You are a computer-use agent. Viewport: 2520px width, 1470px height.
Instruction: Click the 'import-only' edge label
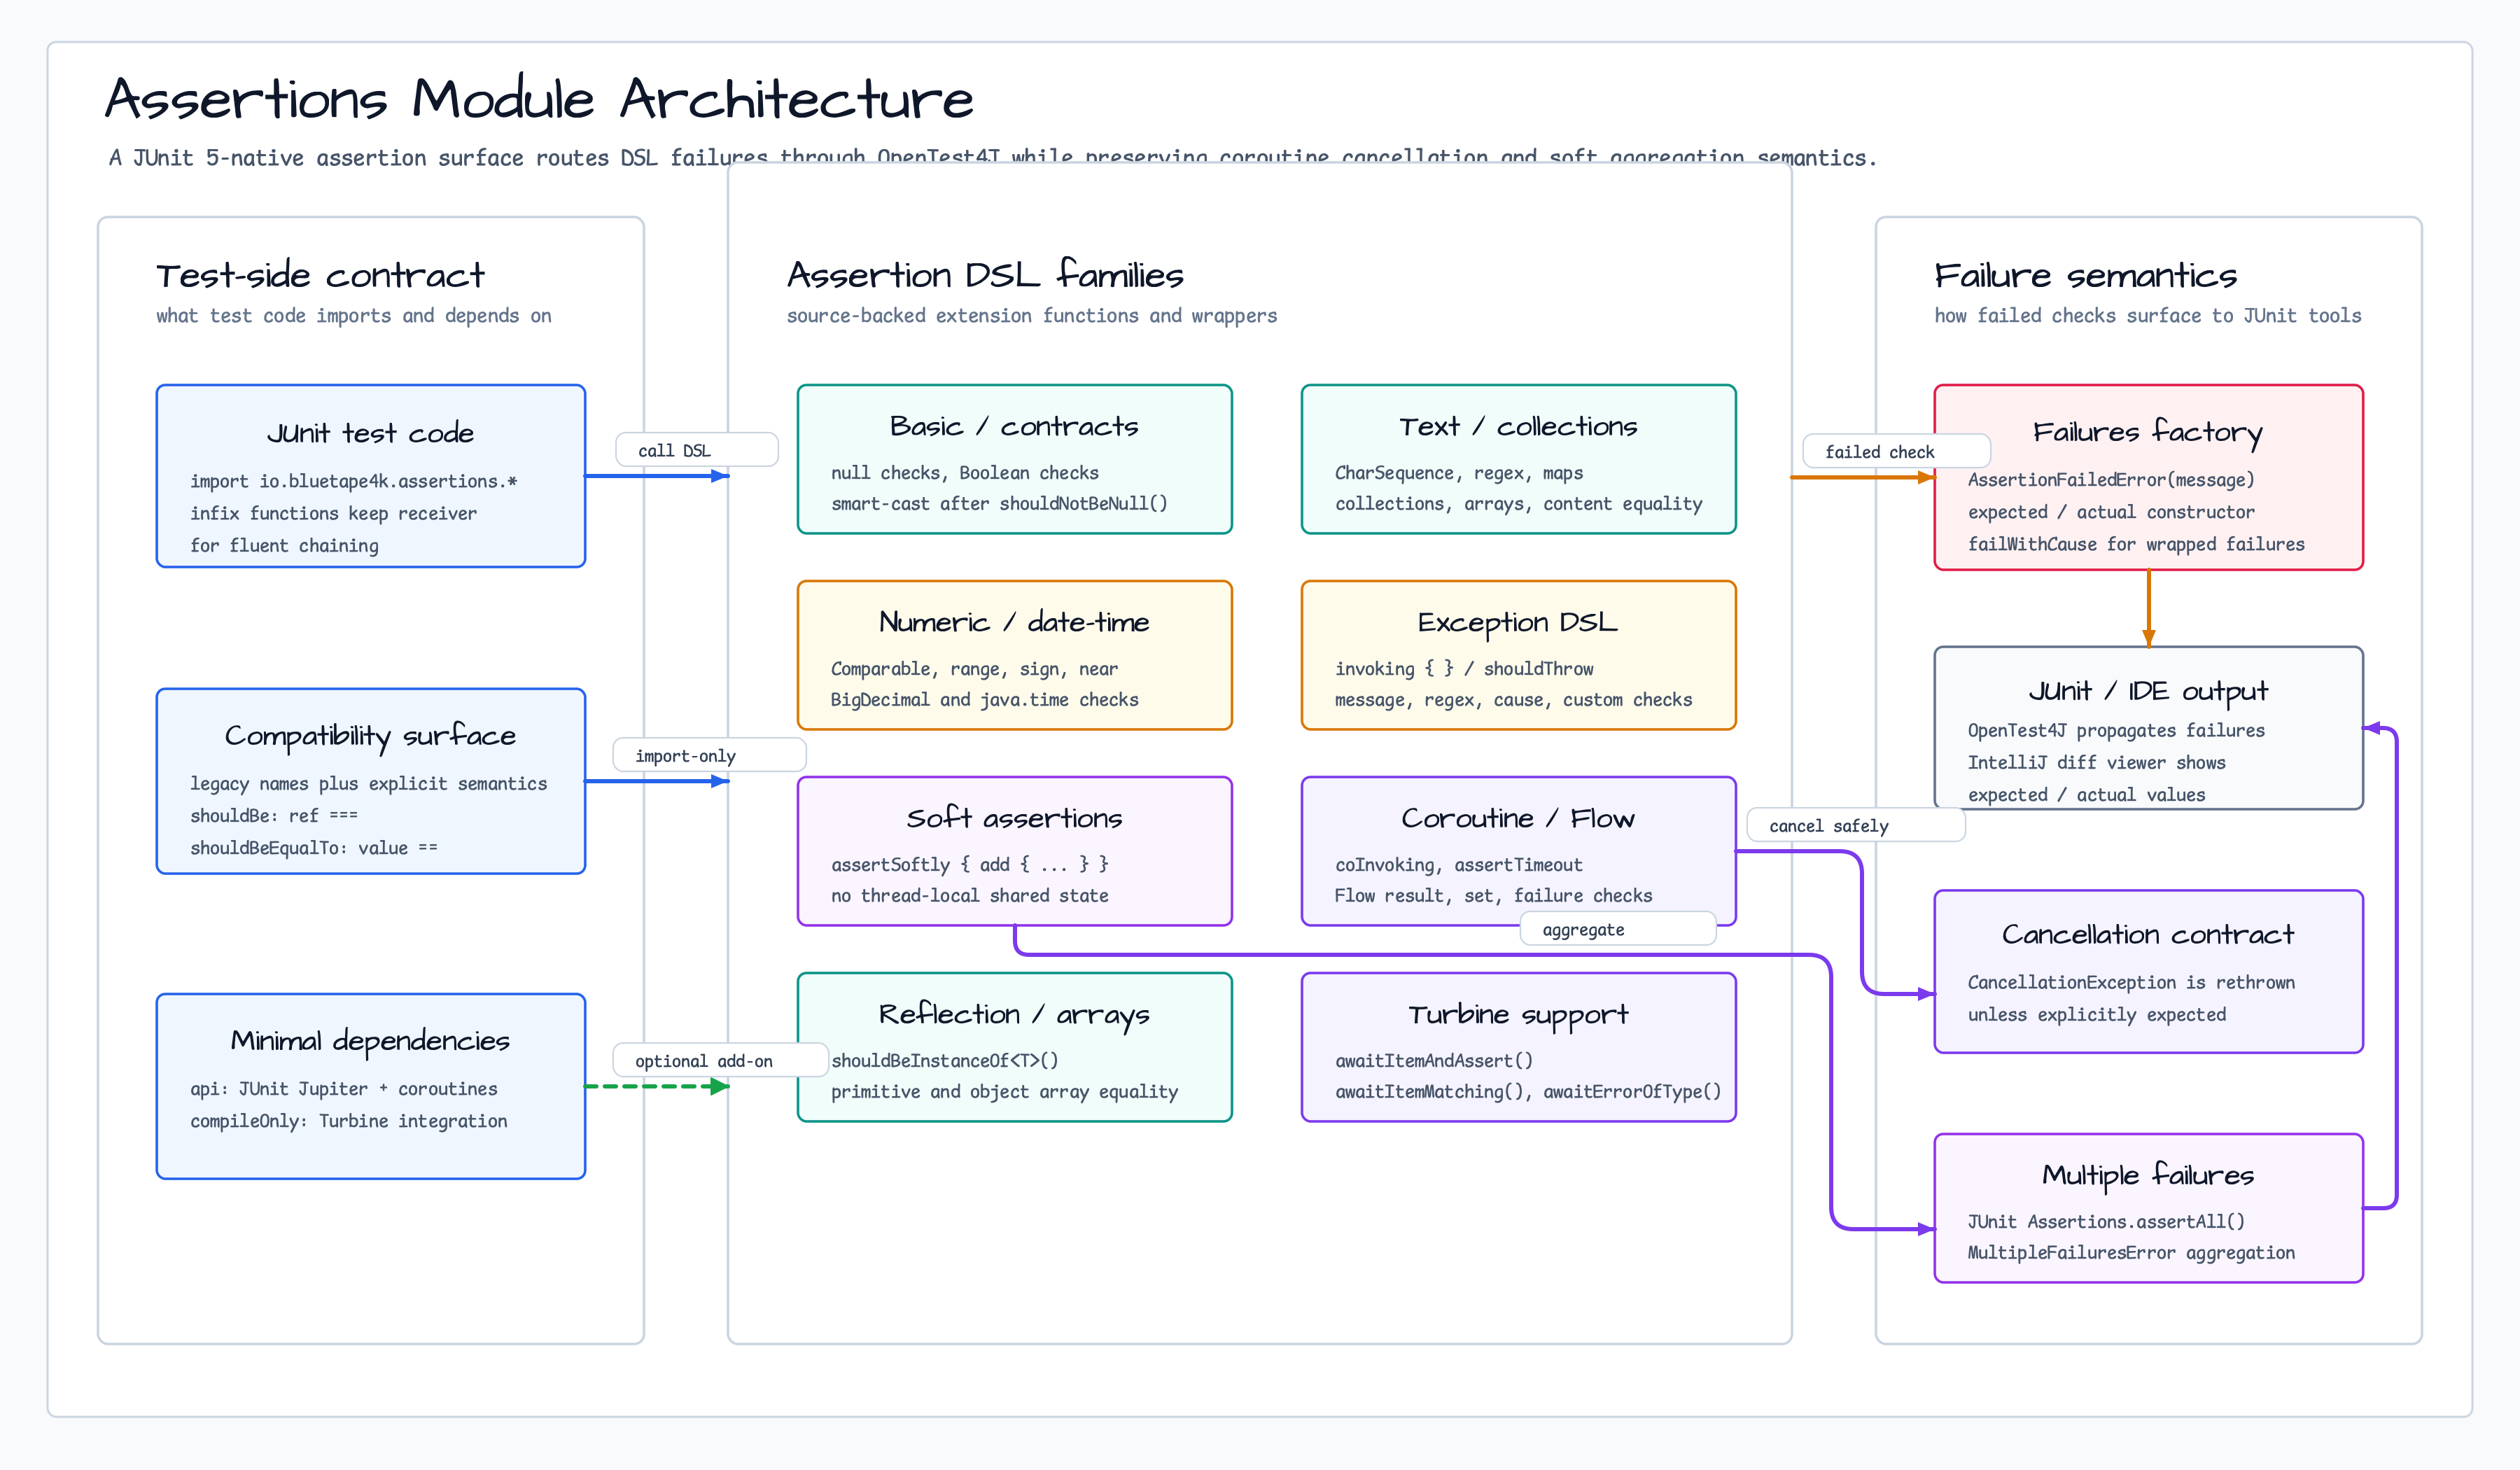point(709,755)
